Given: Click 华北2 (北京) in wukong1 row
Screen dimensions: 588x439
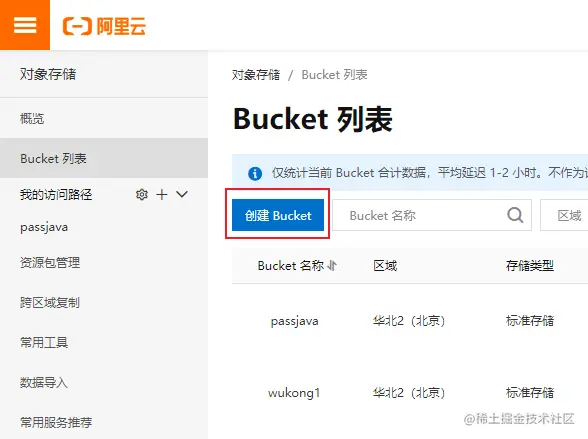Looking at the screenshot, I should point(409,393).
